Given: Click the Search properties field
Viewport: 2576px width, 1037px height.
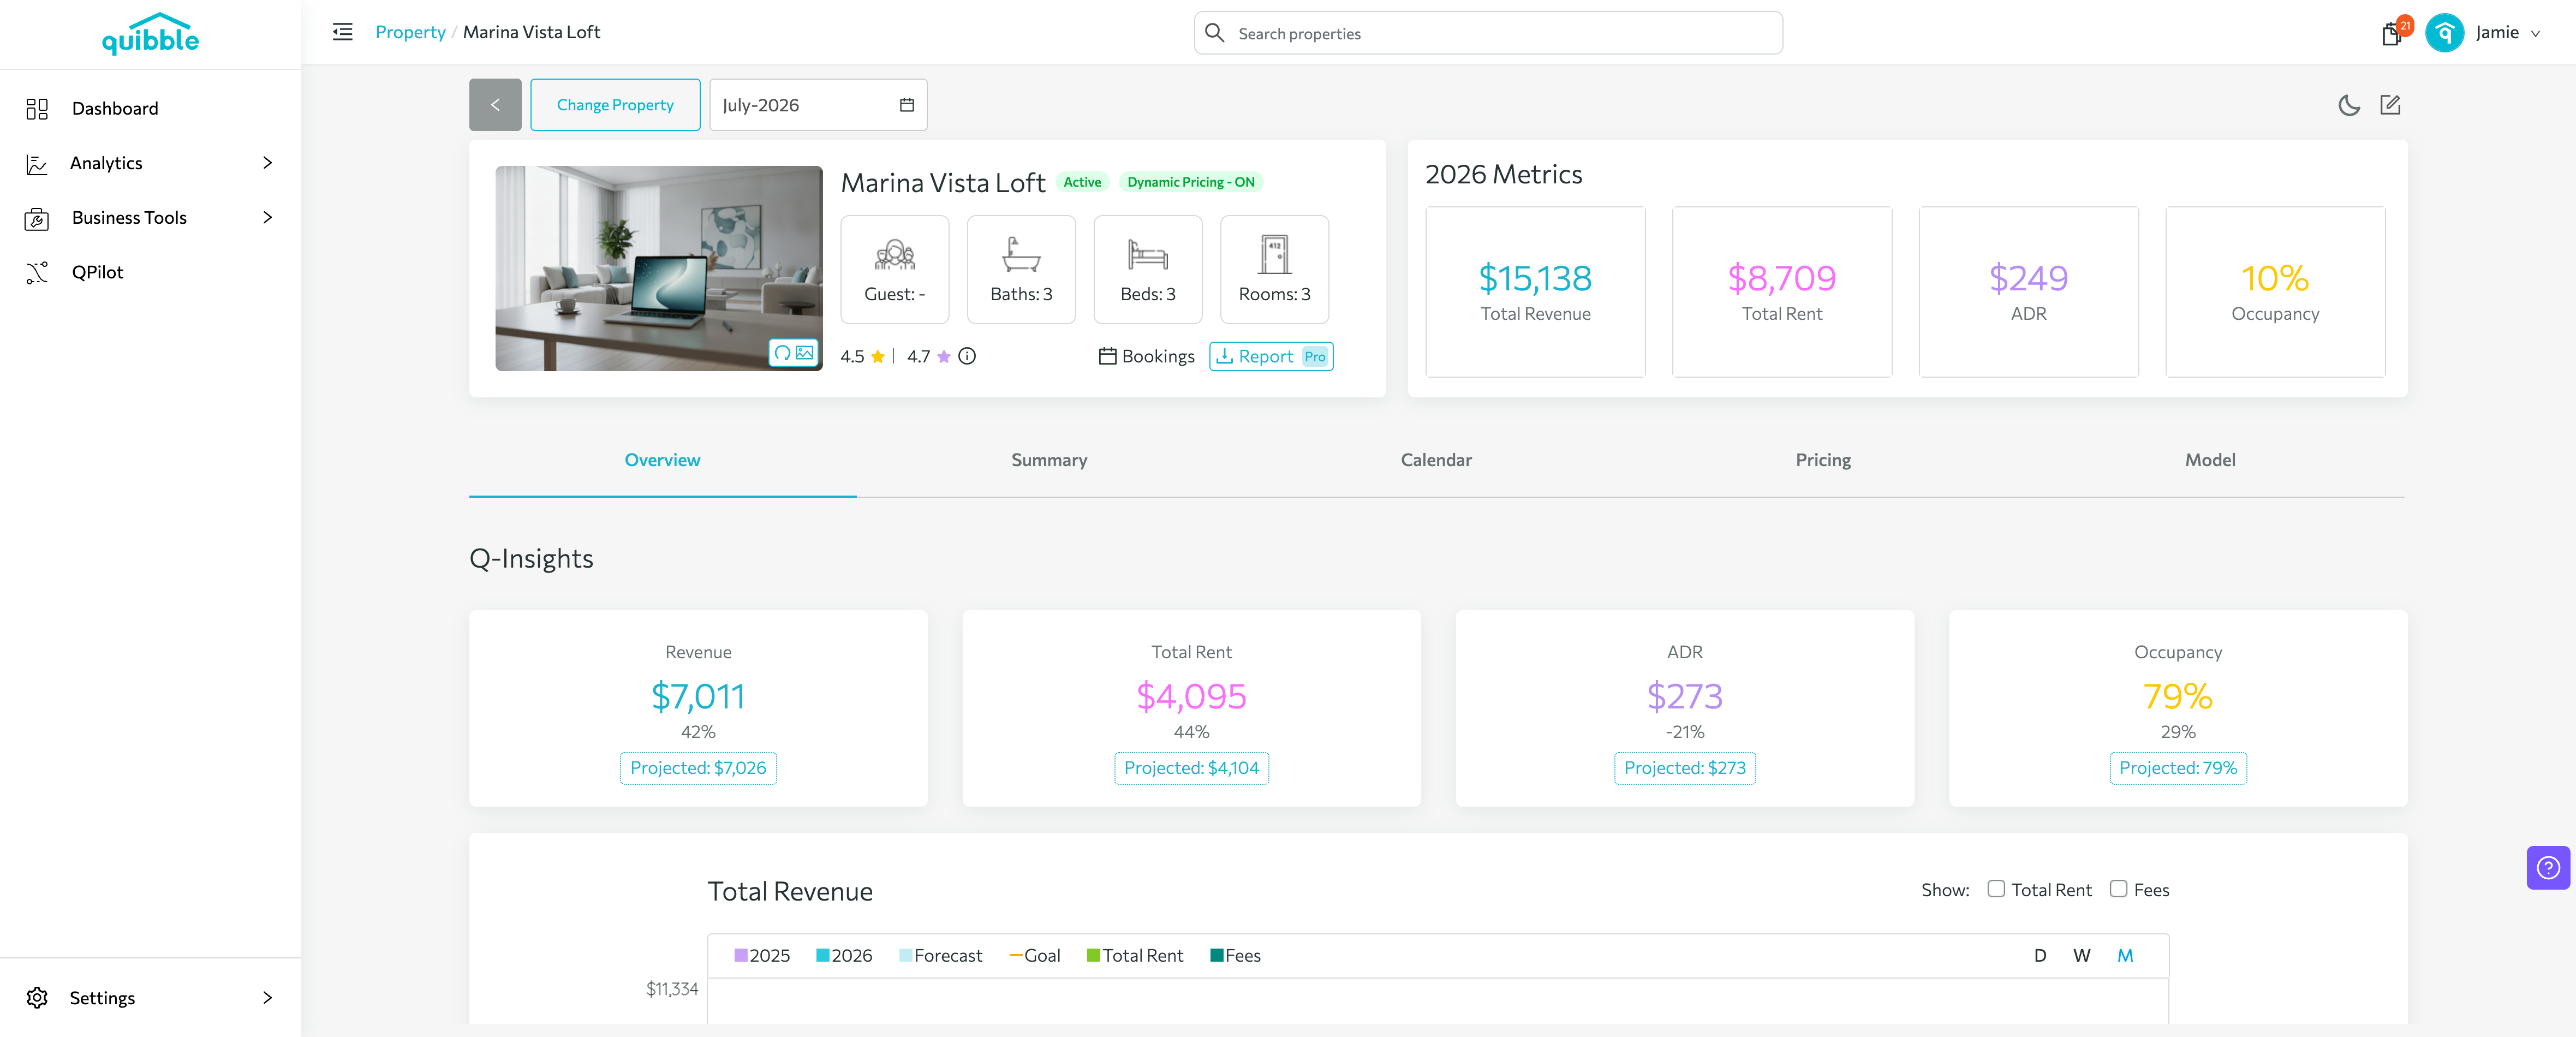Looking at the screenshot, I should tap(1488, 33).
